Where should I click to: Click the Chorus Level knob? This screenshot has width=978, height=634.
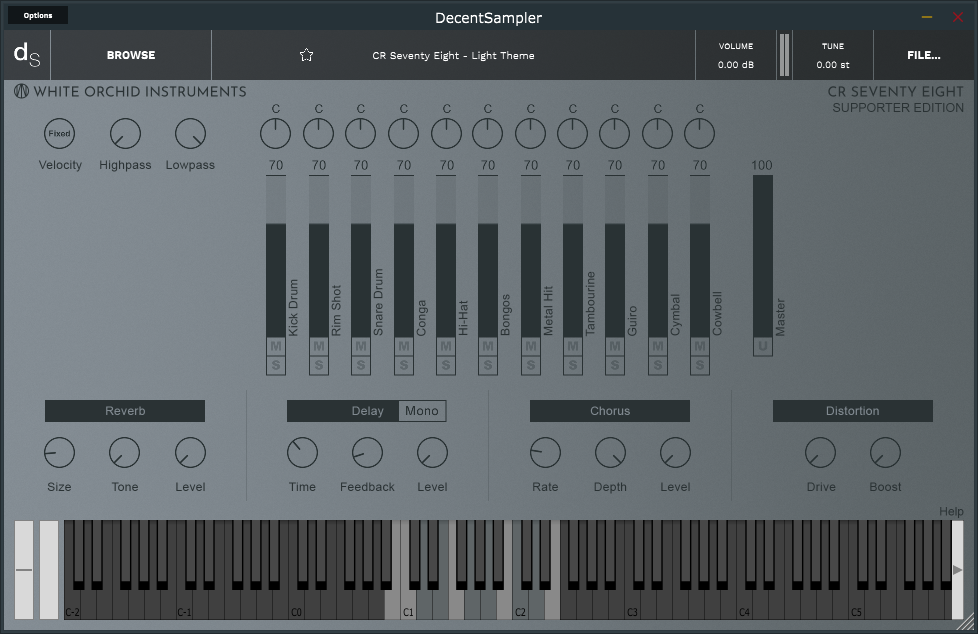click(675, 452)
